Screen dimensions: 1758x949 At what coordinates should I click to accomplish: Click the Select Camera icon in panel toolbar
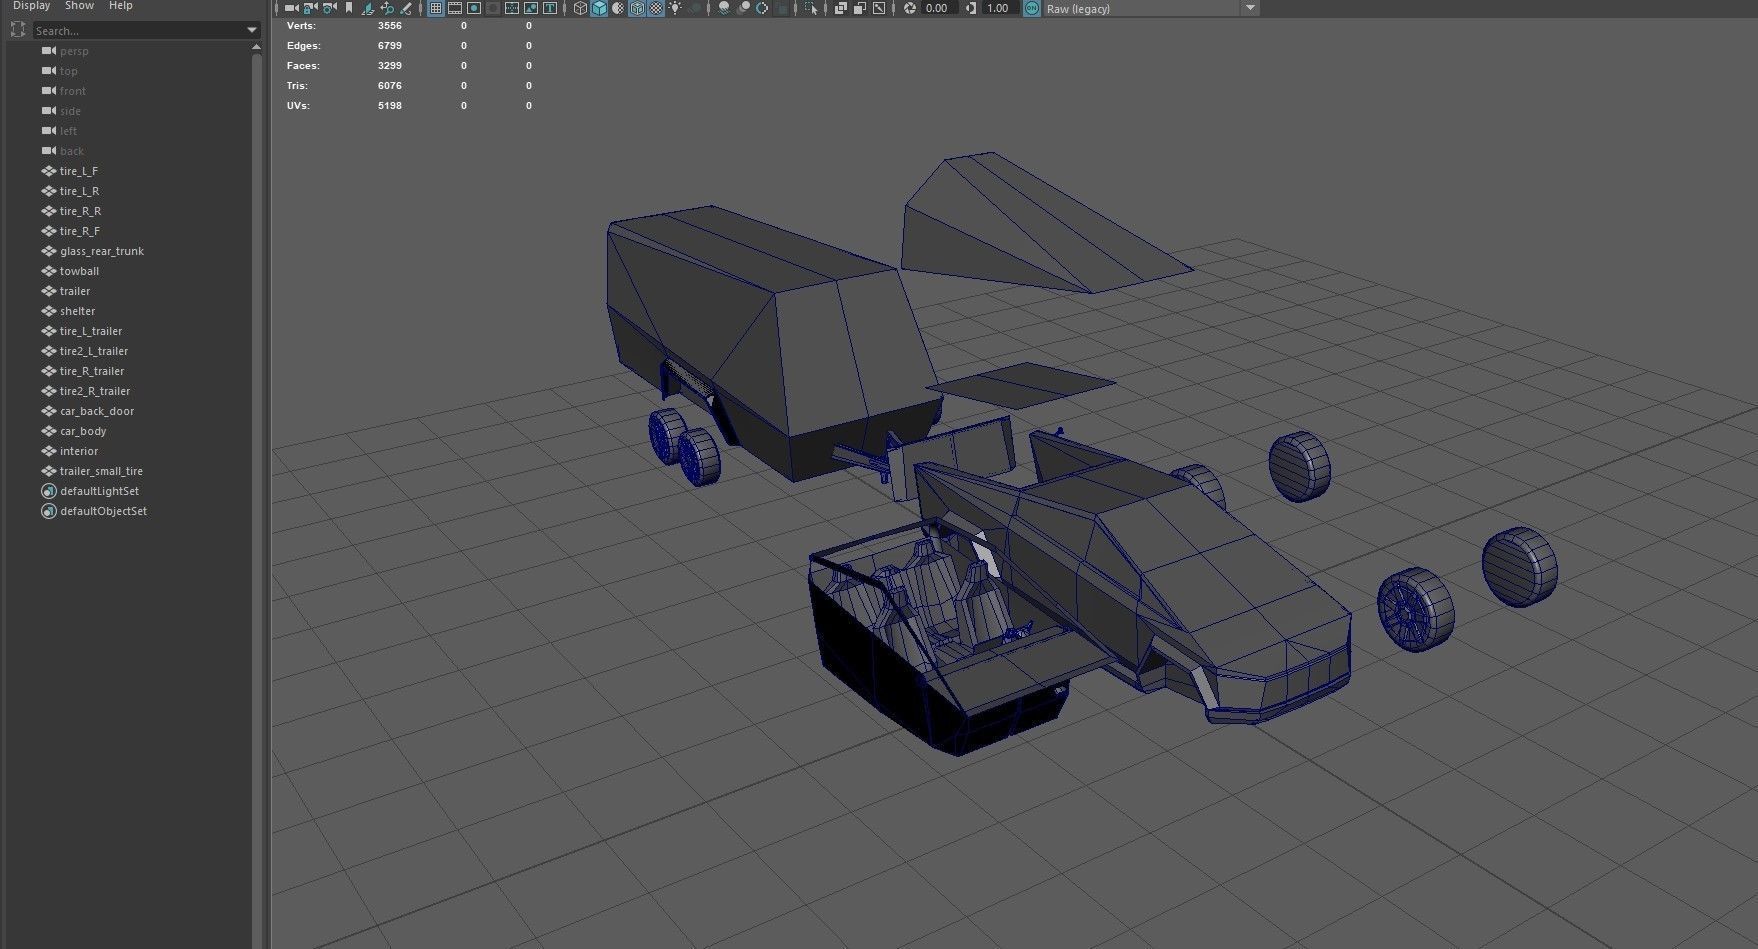click(291, 8)
